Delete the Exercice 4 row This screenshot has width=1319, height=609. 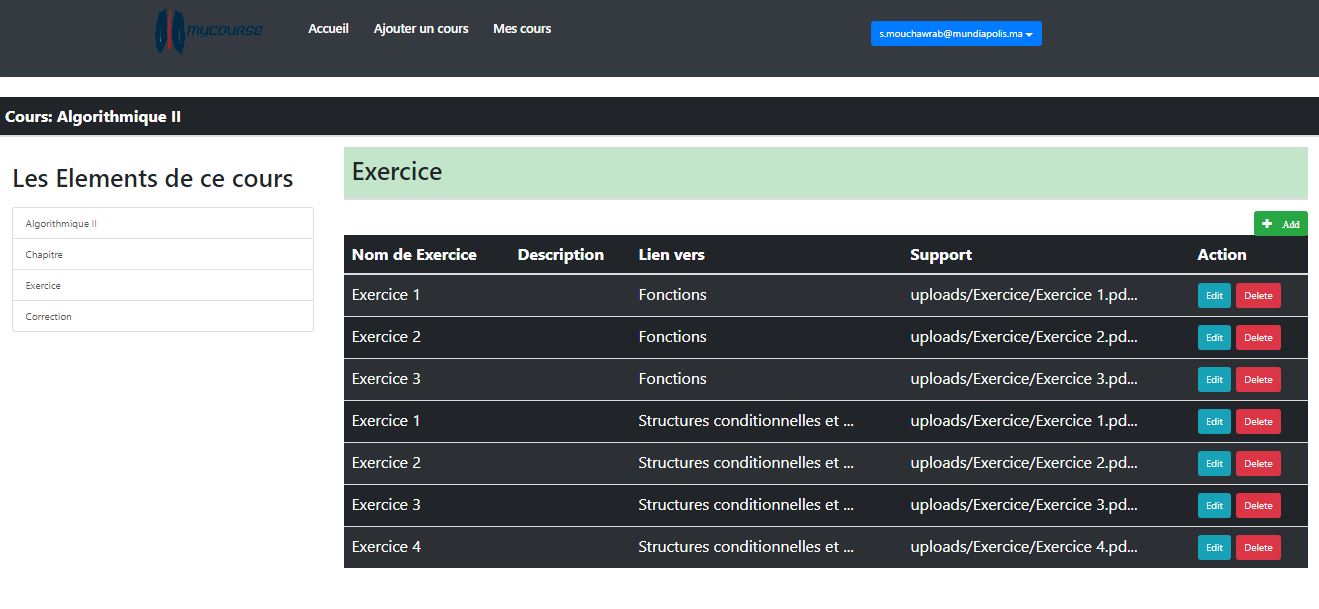(1258, 548)
